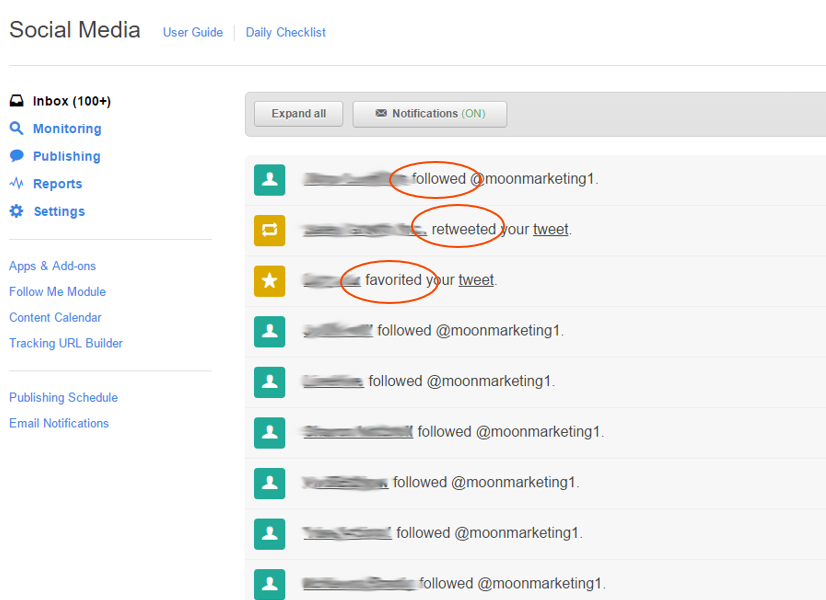Click the green follower icon in first row
826x600 pixels.
pos(270,180)
